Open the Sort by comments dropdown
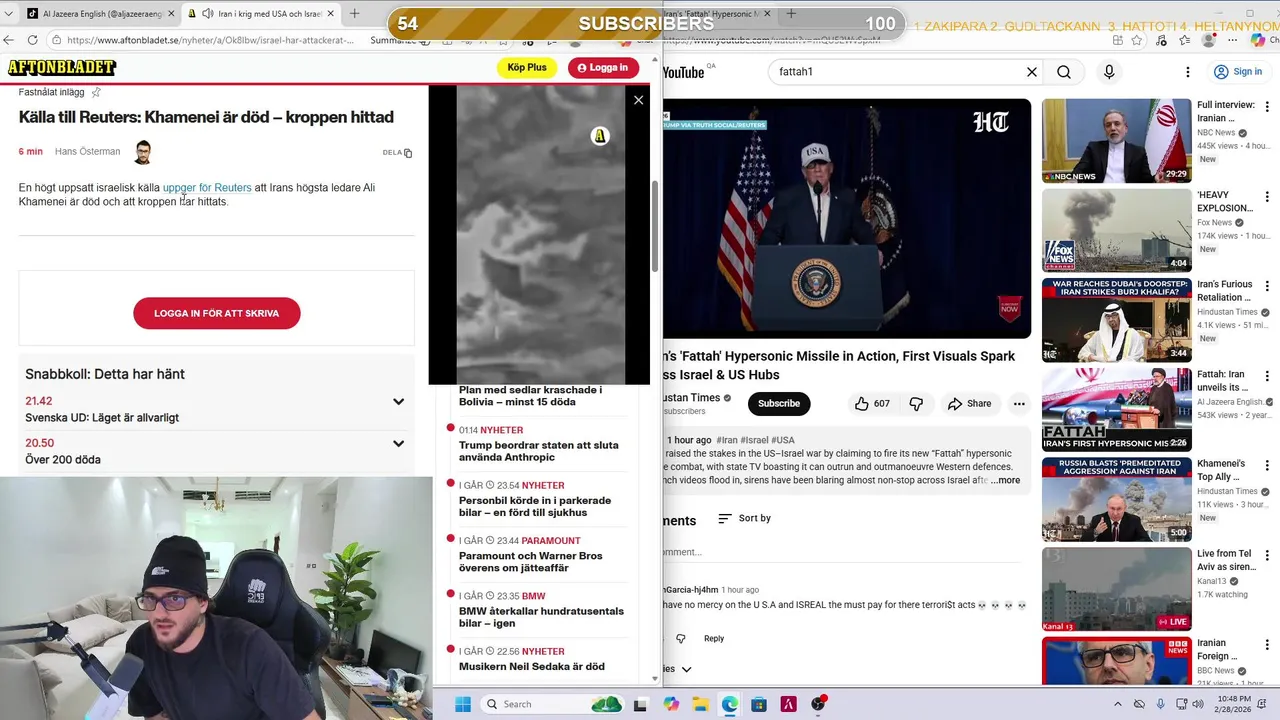This screenshot has height=720, width=1280. coord(745,518)
